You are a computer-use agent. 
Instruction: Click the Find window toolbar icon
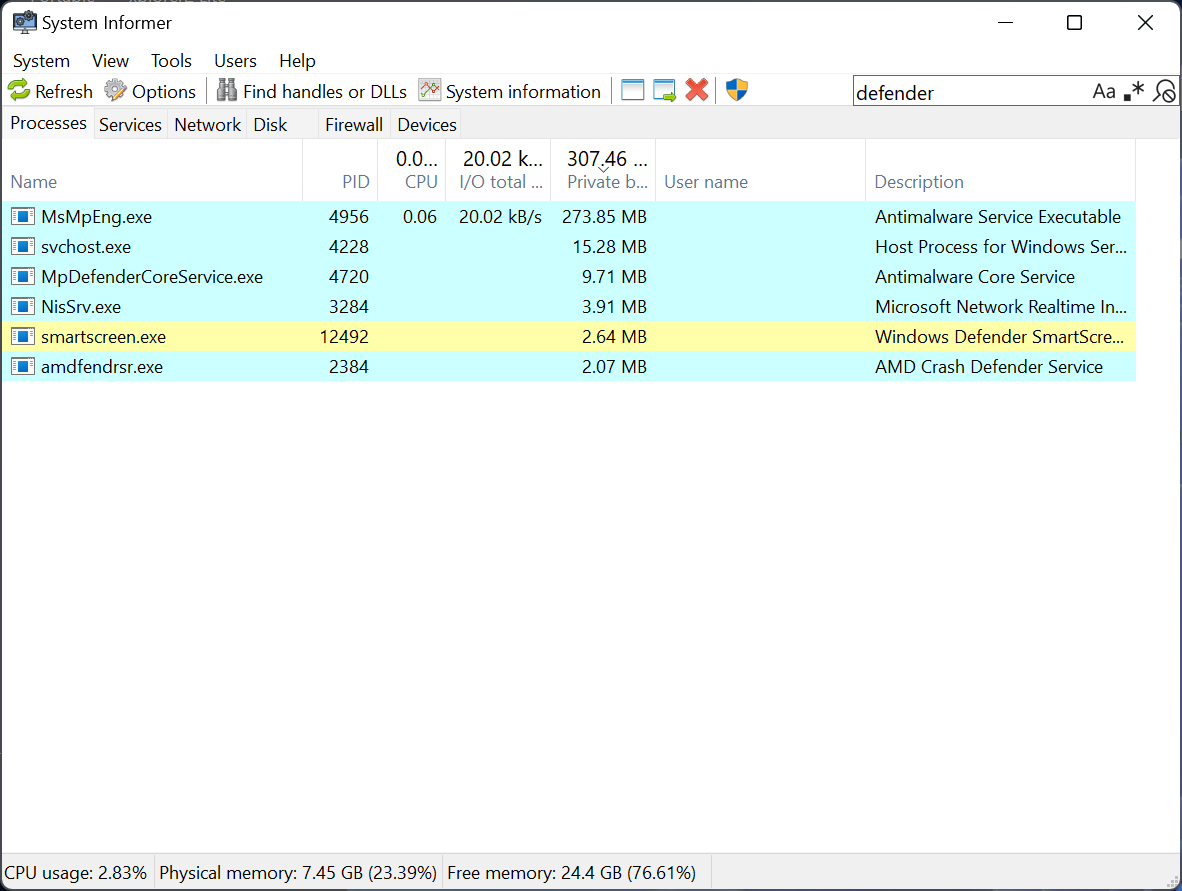point(632,91)
